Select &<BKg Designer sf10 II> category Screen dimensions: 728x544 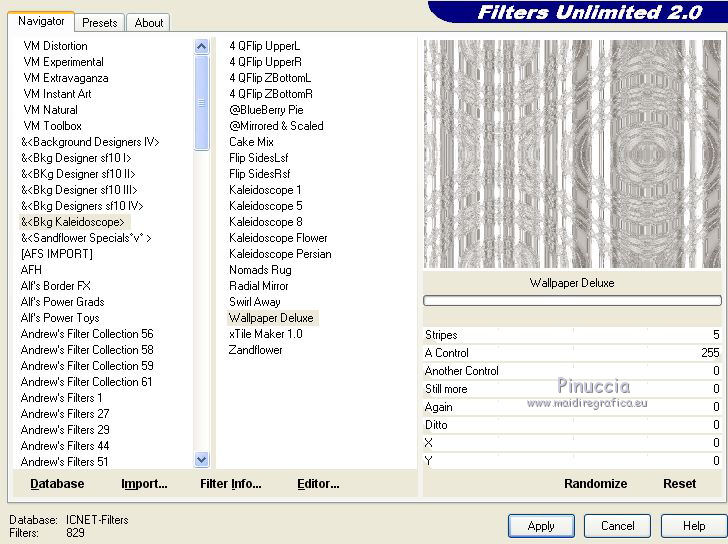pyautogui.click(x=78, y=174)
